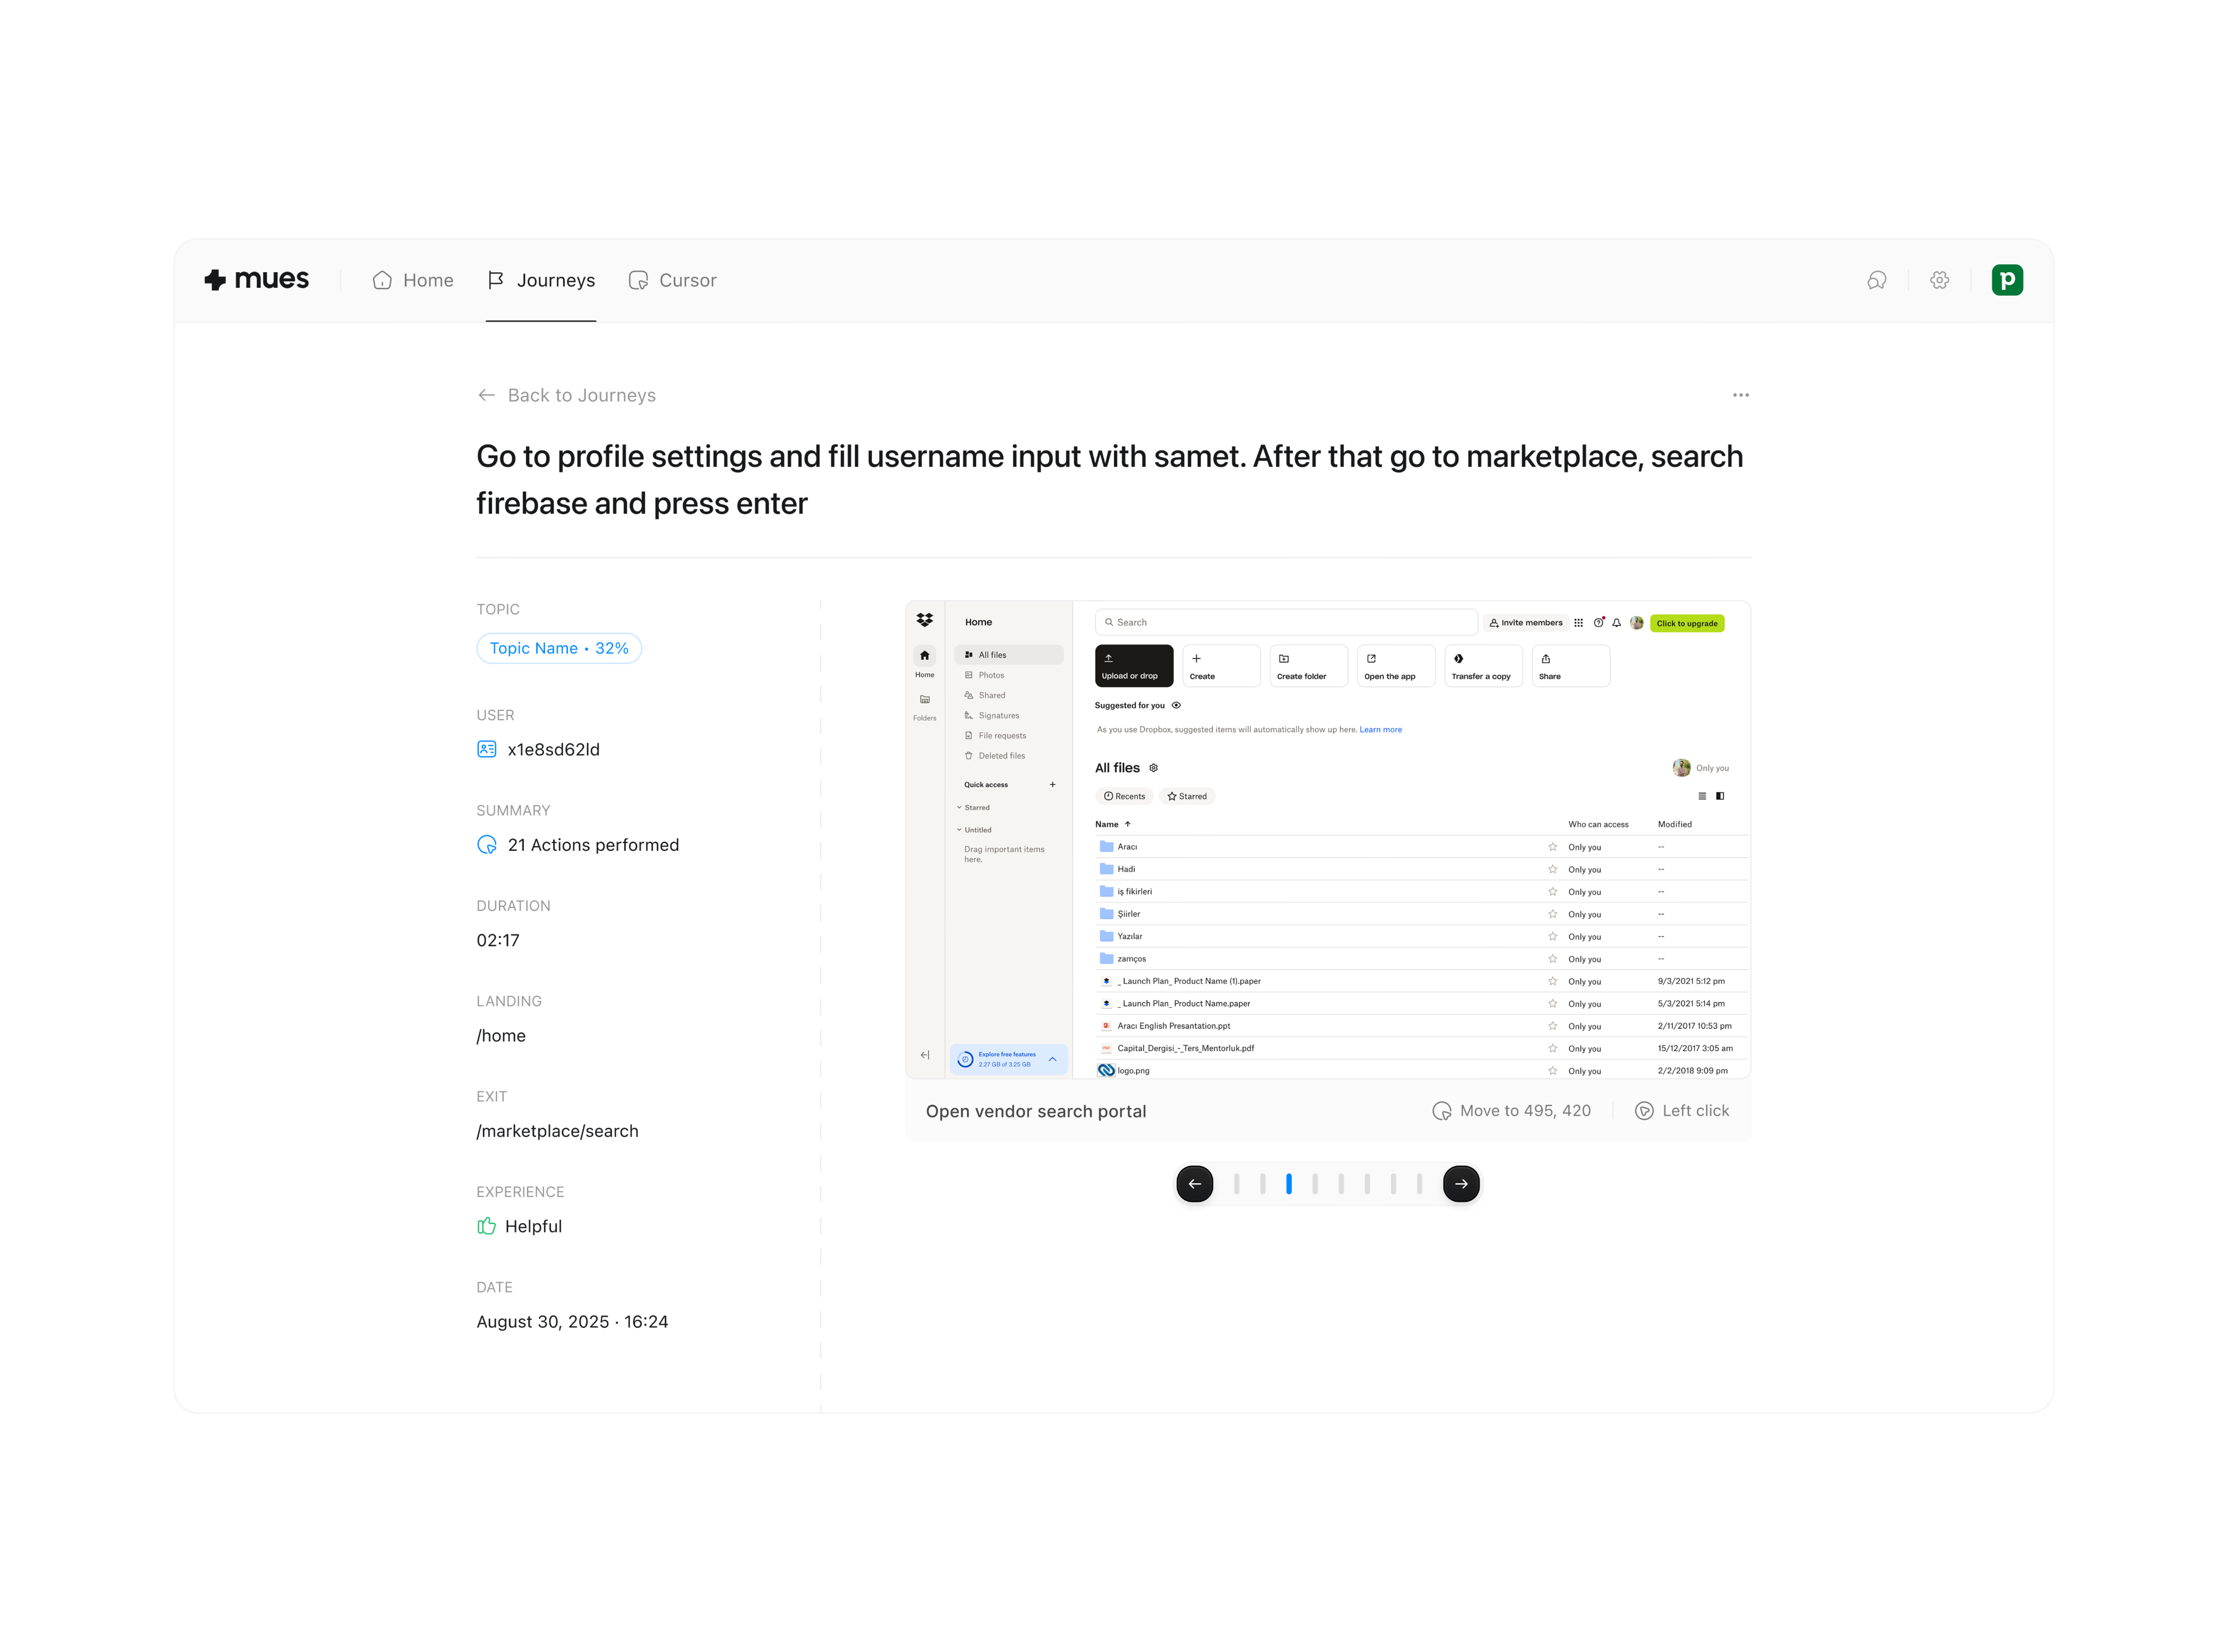Go to the Home tab
The height and width of the screenshot is (1652, 2228).
point(413,280)
